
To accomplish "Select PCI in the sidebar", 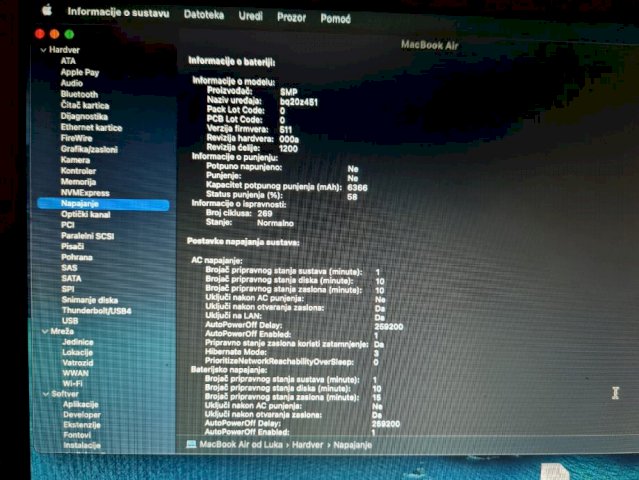I will [x=68, y=225].
